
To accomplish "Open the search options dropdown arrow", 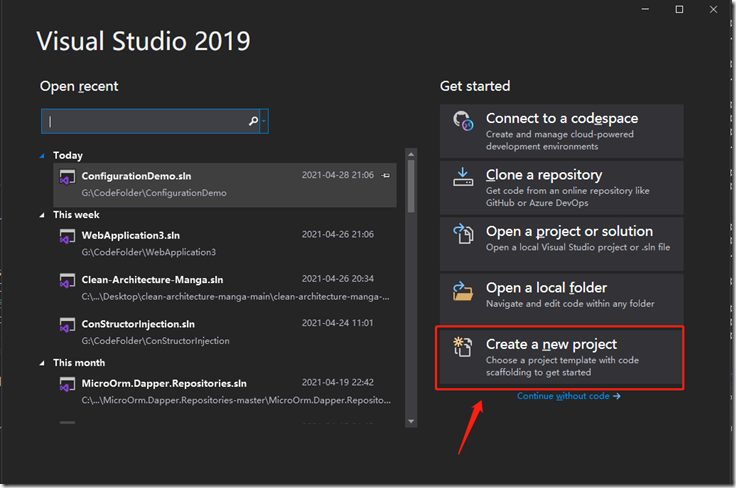I will point(264,121).
